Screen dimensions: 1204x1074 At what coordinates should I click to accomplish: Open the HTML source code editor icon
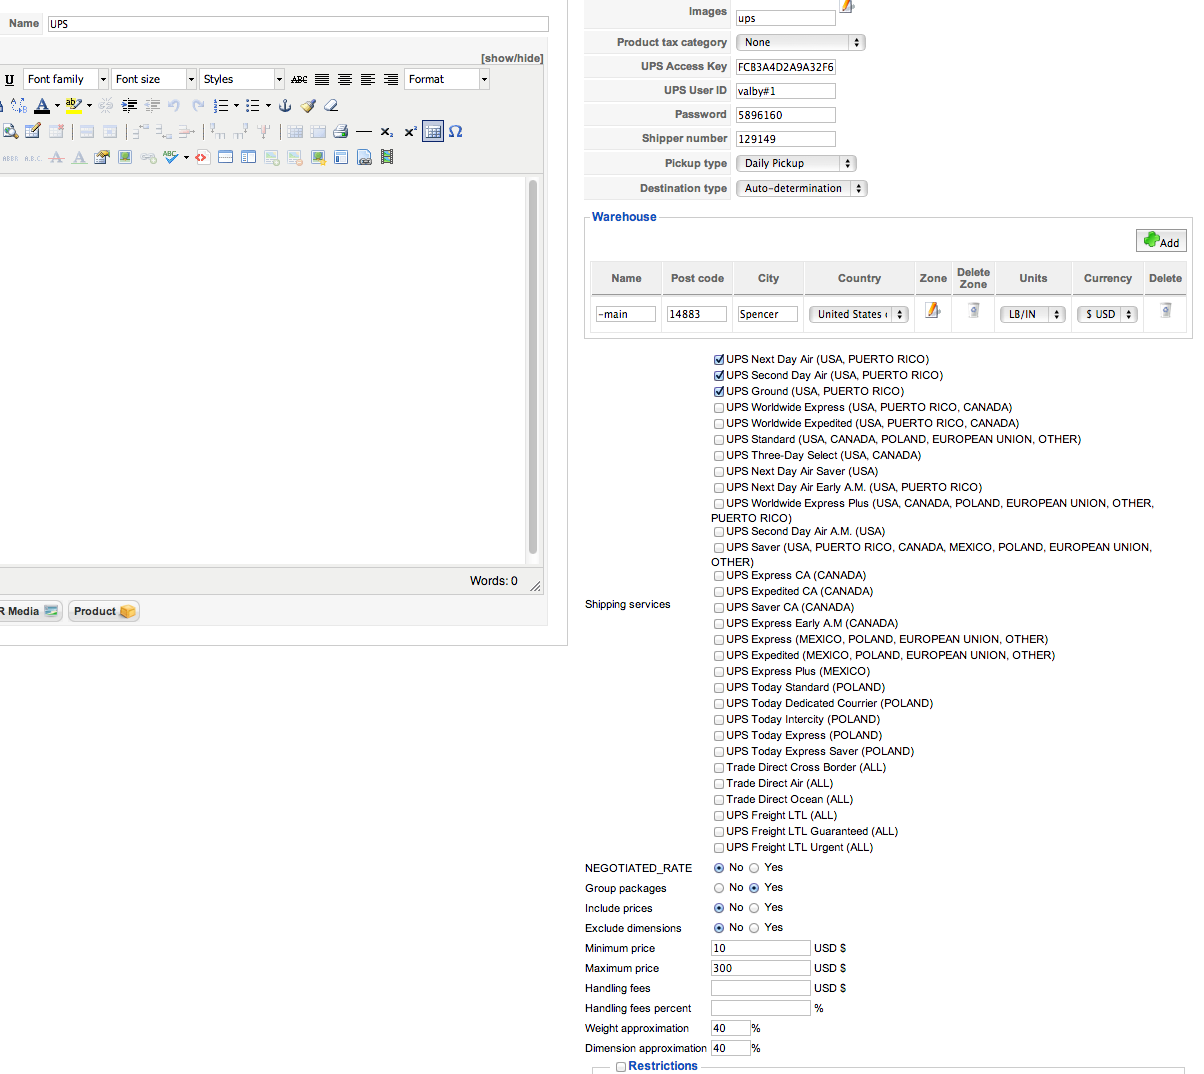click(x=203, y=157)
